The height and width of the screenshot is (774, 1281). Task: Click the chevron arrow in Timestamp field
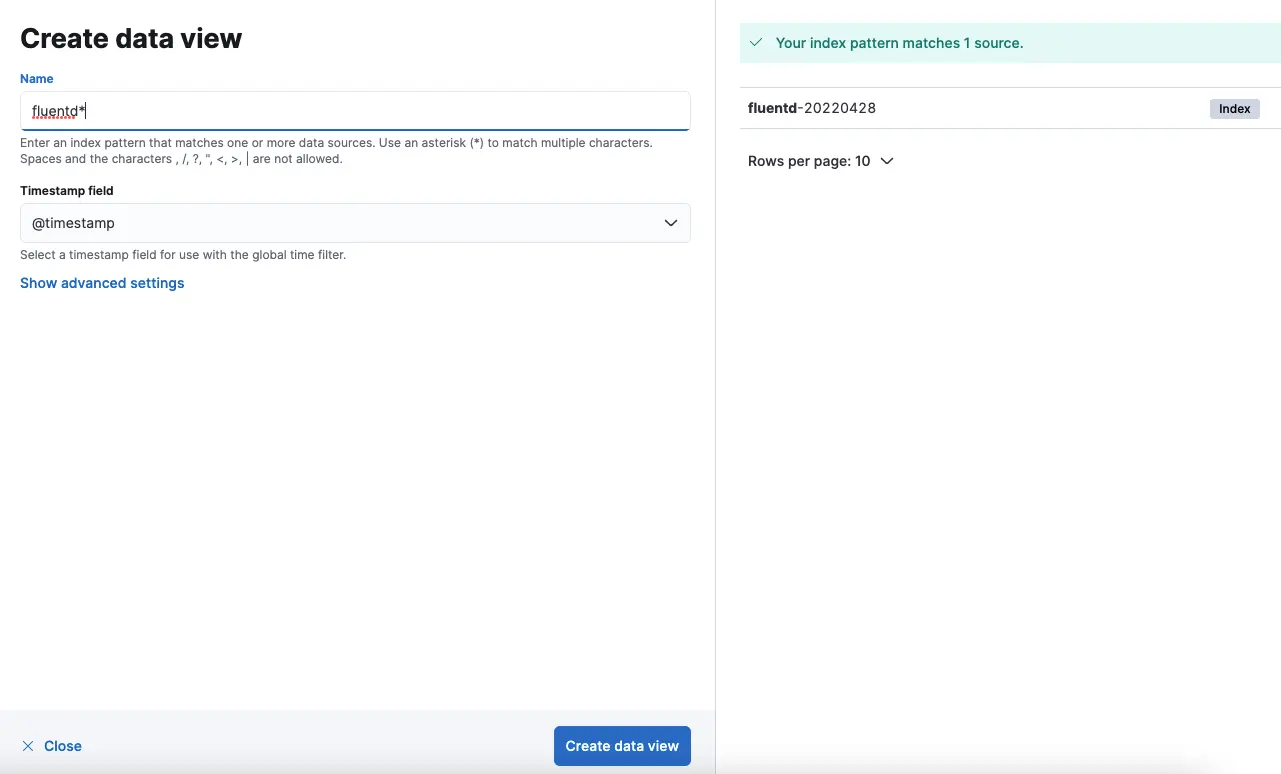(x=671, y=223)
